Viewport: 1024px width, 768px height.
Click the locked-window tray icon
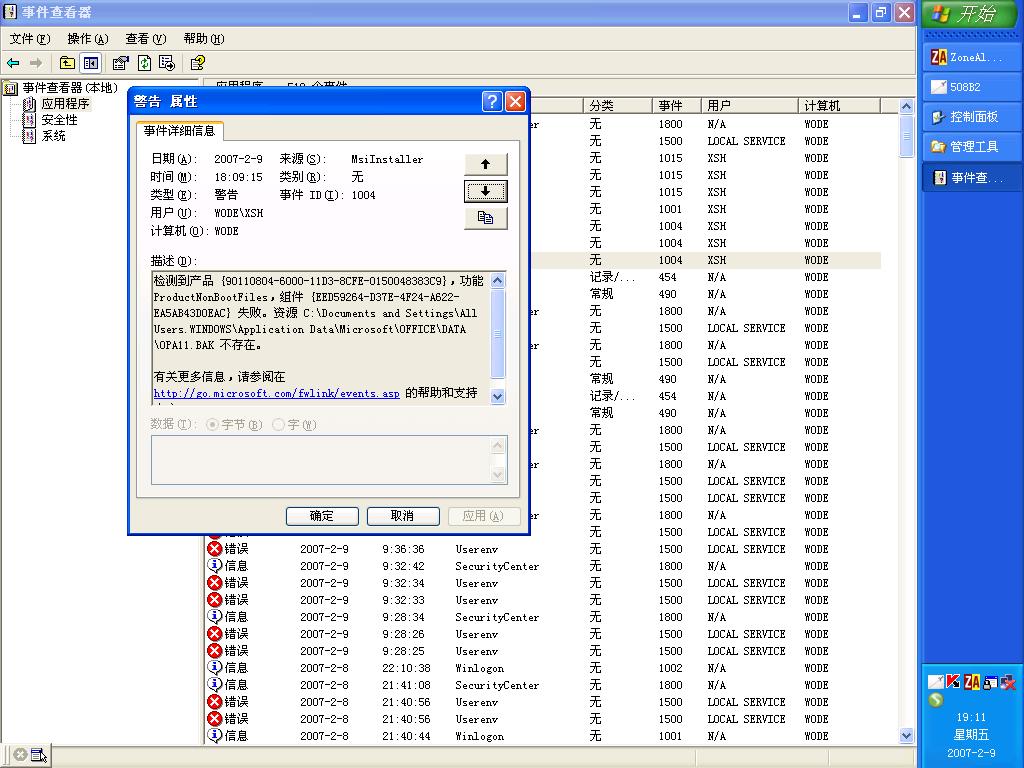(990, 682)
